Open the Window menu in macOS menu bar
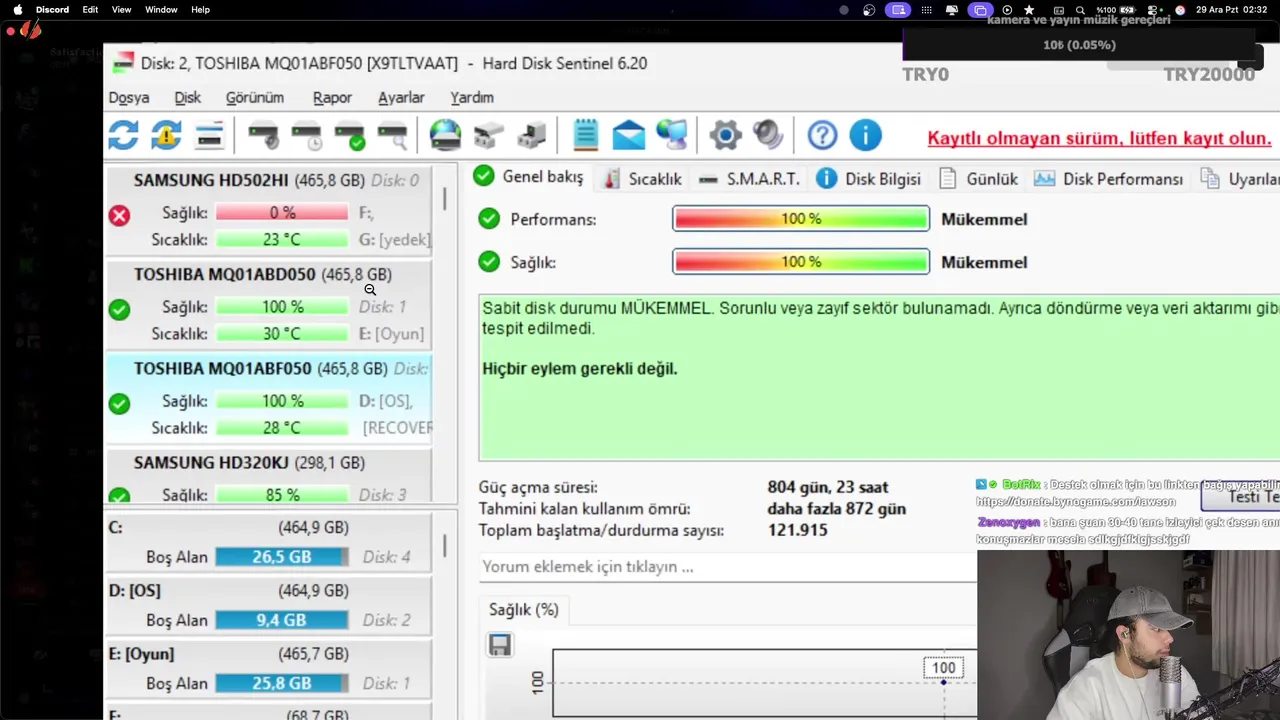This screenshot has height=720, width=1280. pos(161,10)
